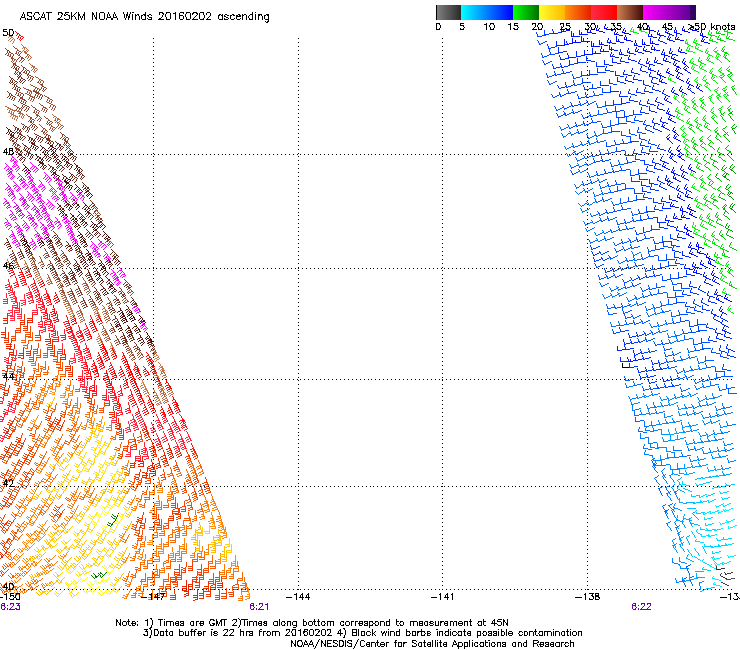The height and width of the screenshot is (650, 740).
Task: Click the latitude label '44'
Action: click(x=8, y=376)
